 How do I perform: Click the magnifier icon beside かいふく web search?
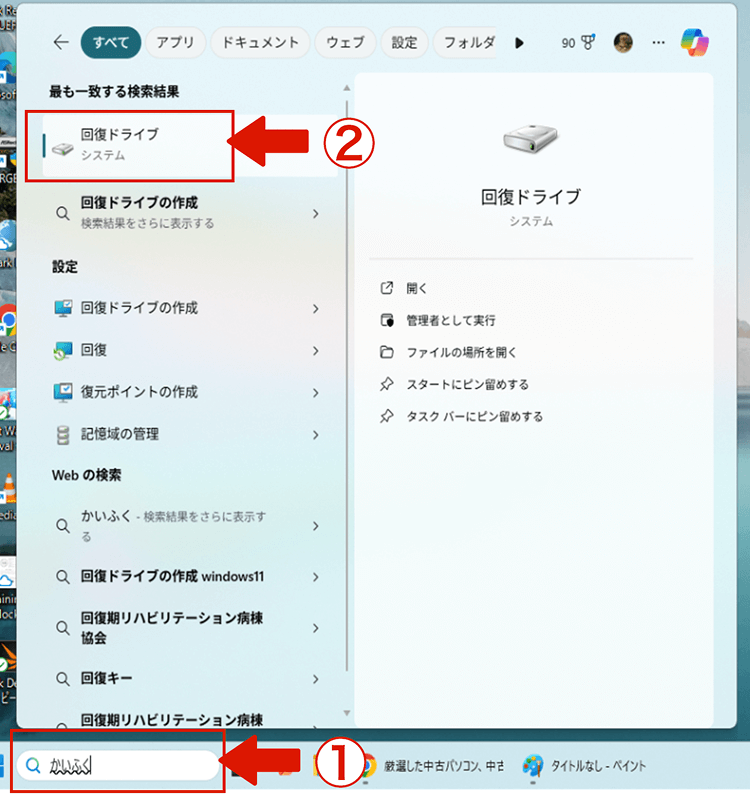(x=63, y=525)
